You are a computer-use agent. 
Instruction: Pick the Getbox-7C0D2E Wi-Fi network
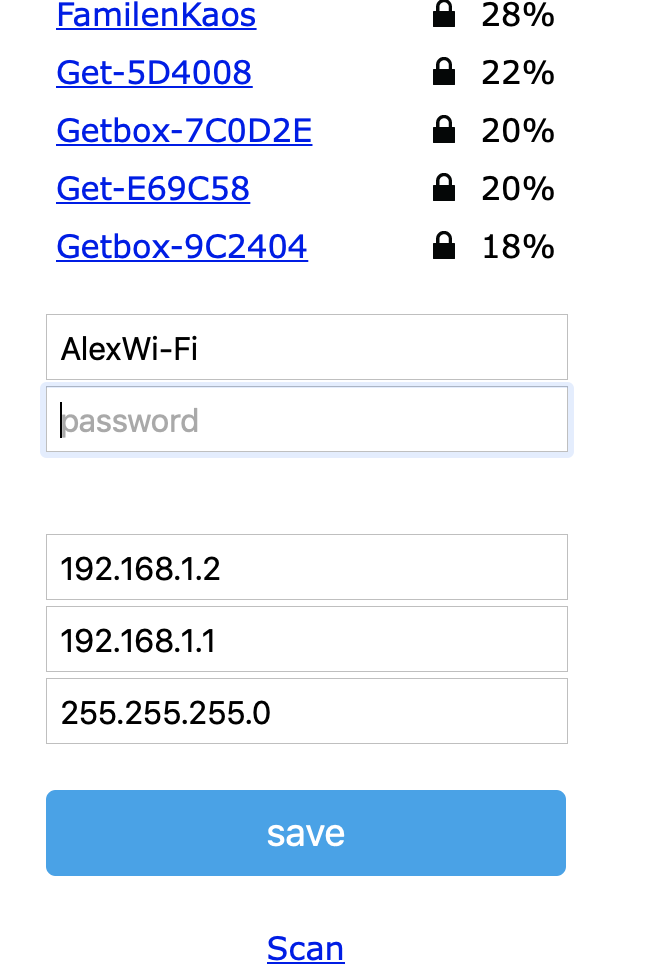184,131
